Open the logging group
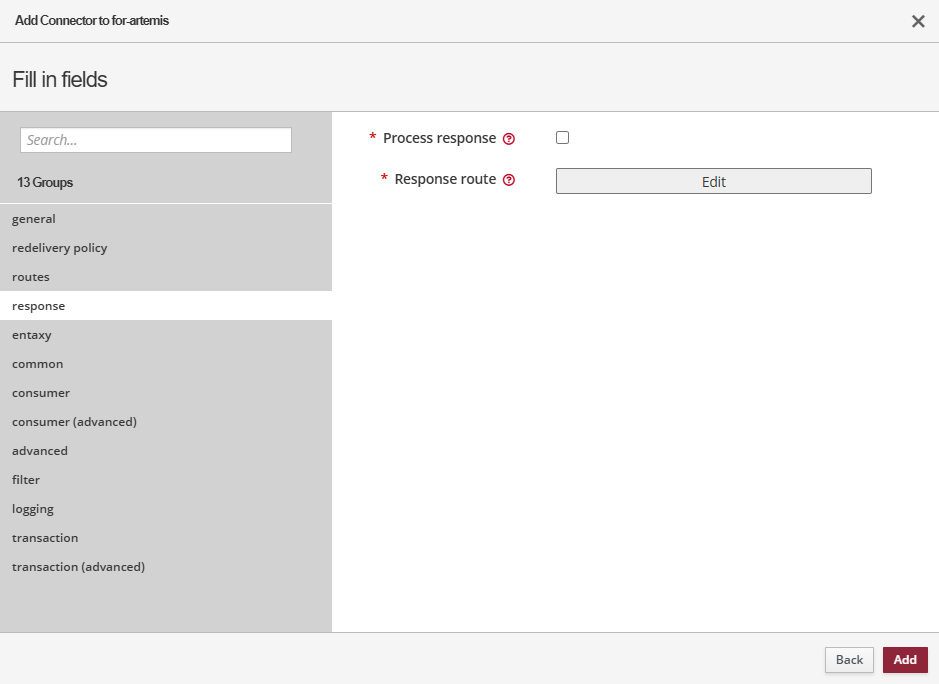 [x=33, y=509]
